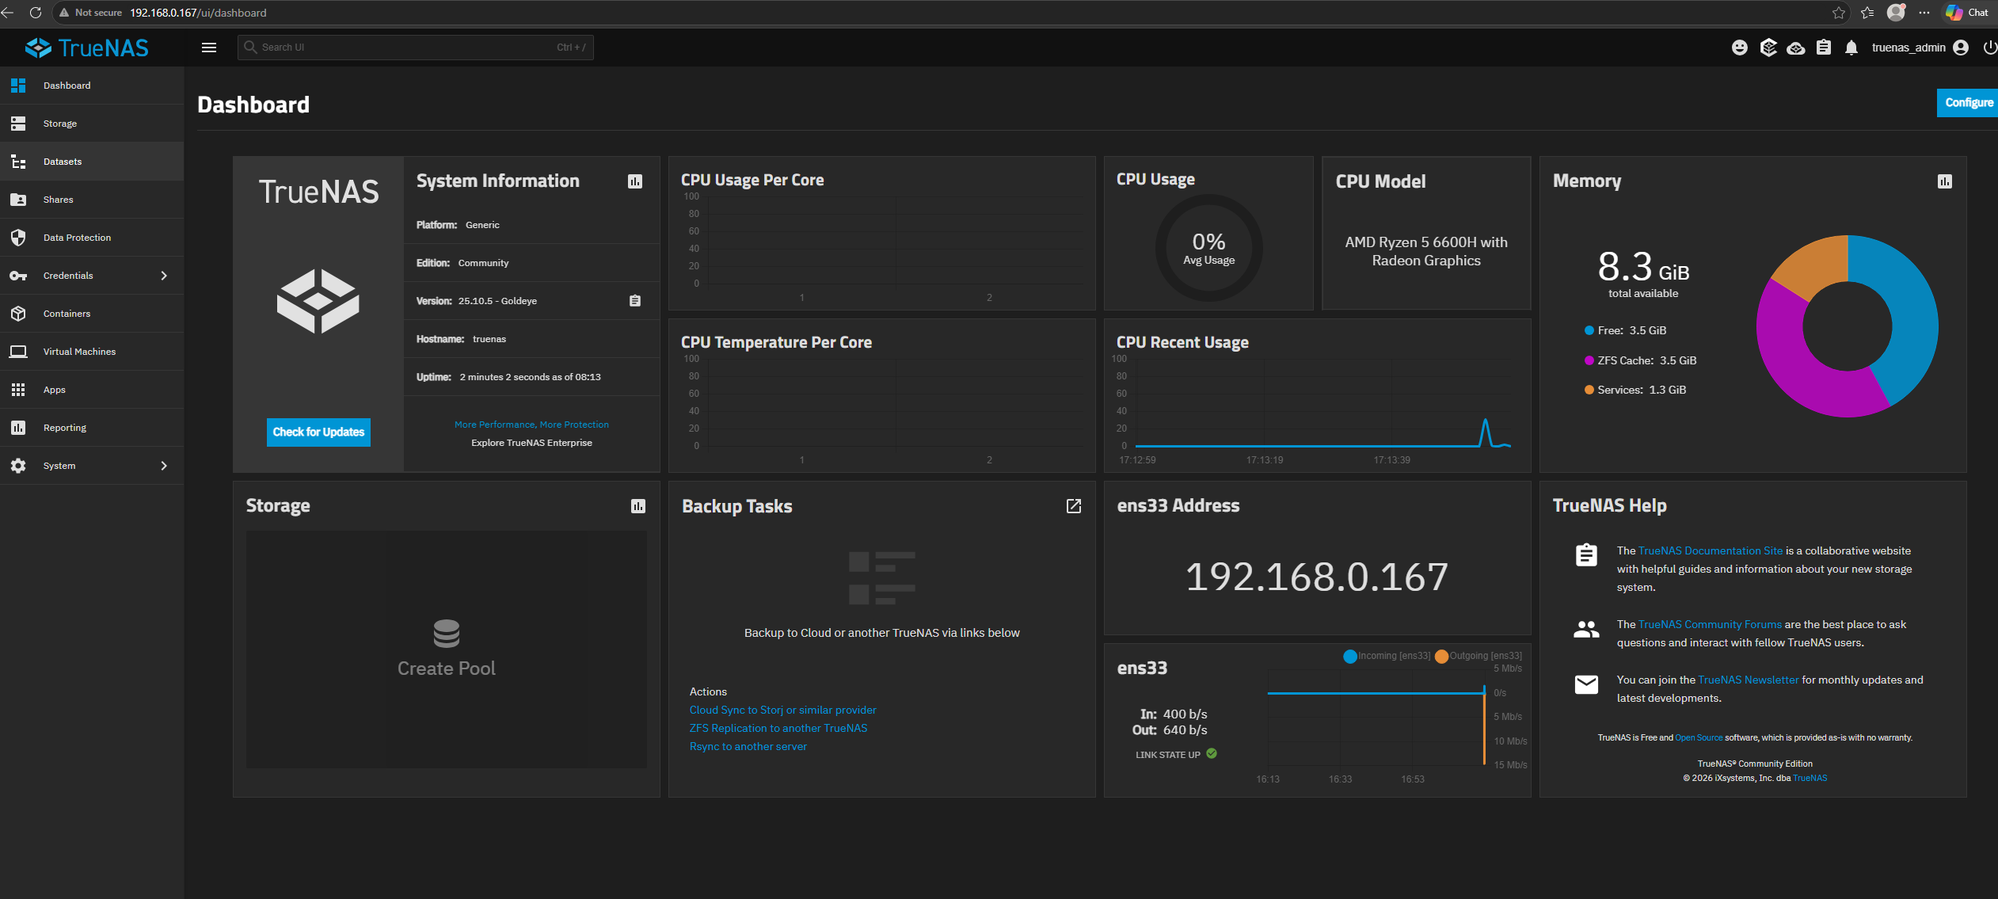Bookmark the page with the browser star icon

[x=1839, y=13]
